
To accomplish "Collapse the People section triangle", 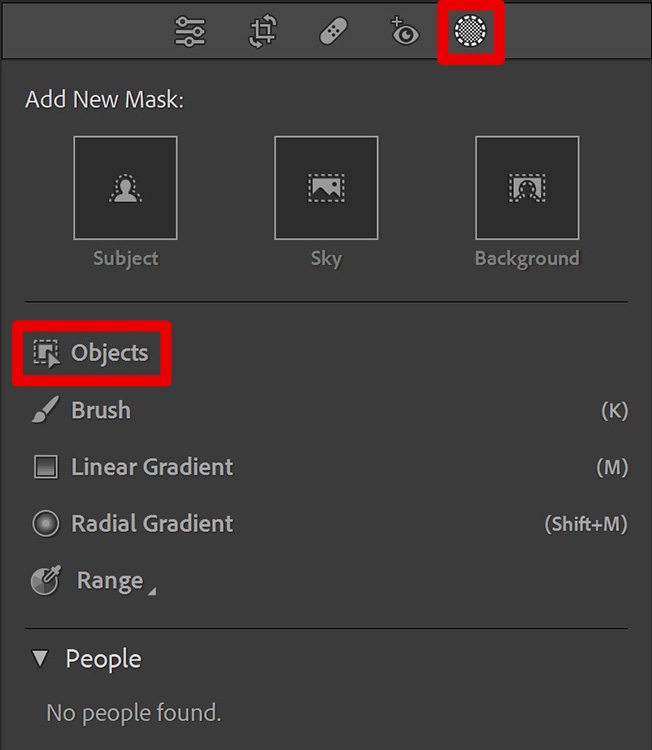I will pos(40,659).
